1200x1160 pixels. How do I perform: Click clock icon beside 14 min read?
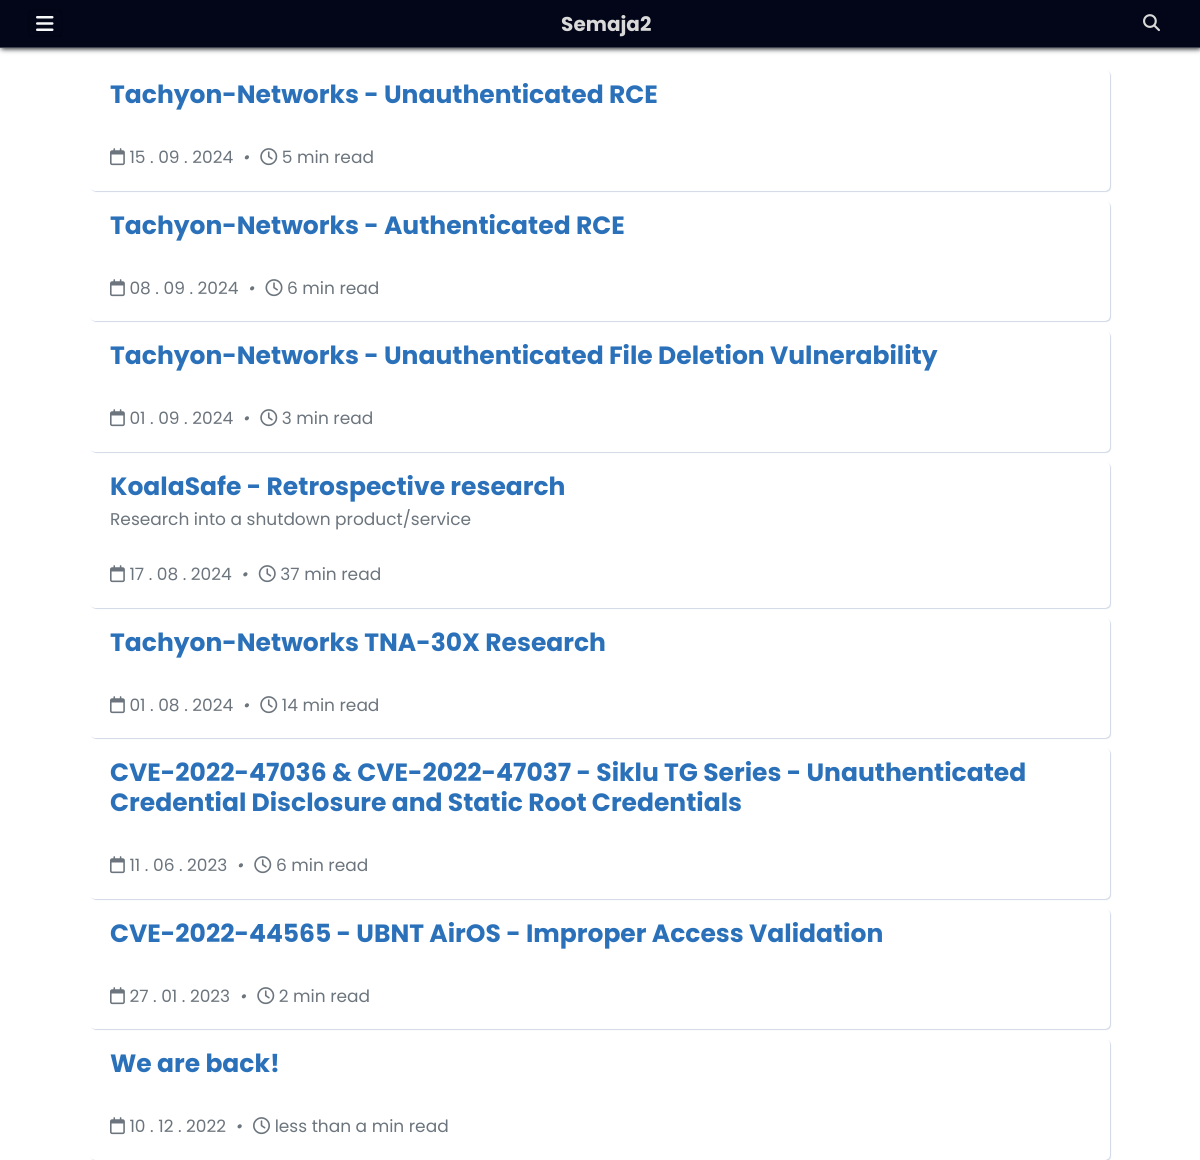[268, 705]
